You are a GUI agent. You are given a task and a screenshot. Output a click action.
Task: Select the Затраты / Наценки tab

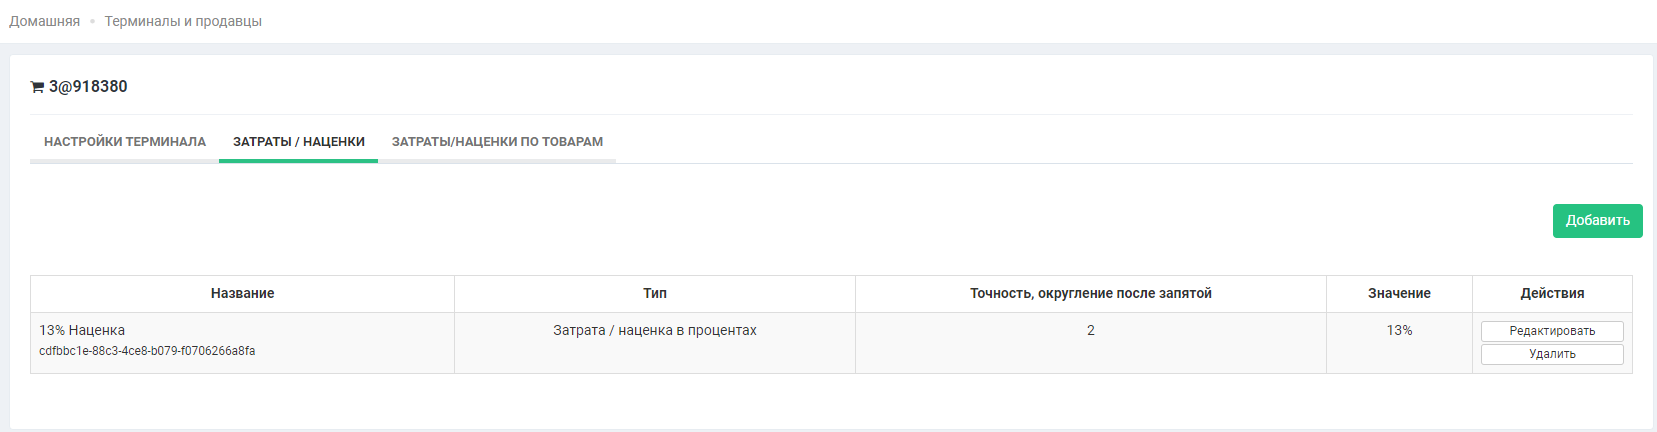point(298,142)
